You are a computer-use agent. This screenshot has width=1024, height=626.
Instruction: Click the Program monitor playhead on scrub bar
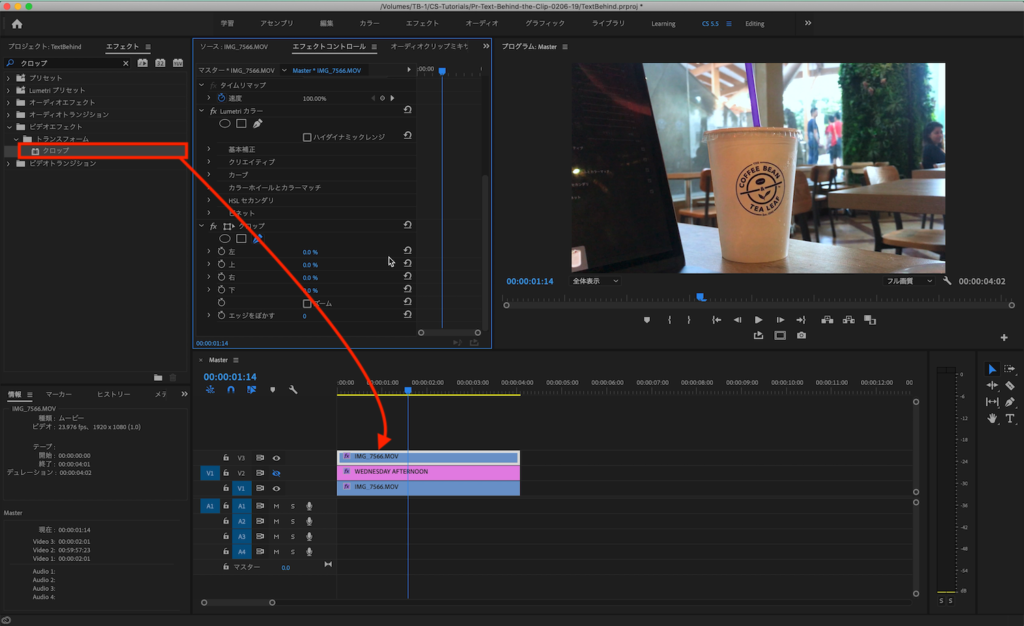[700, 297]
